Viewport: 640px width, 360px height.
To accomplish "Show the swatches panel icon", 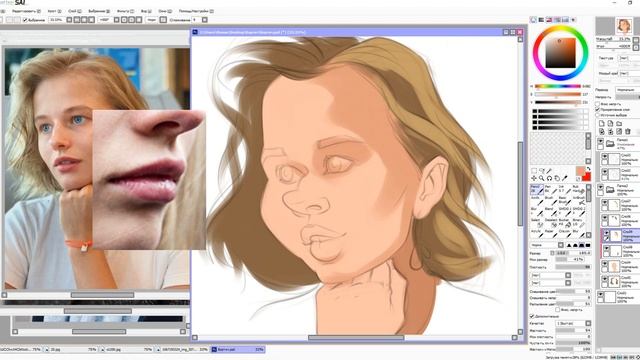I will click(x=565, y=20).
